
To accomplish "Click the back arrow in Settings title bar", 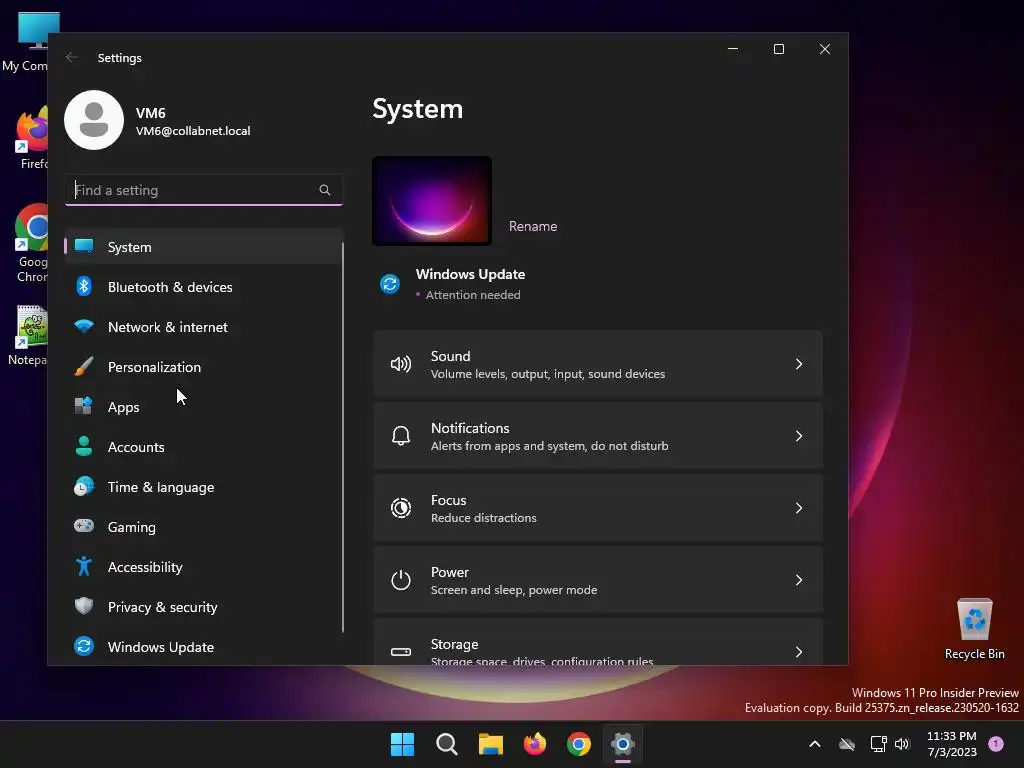I will coord(72,57).
